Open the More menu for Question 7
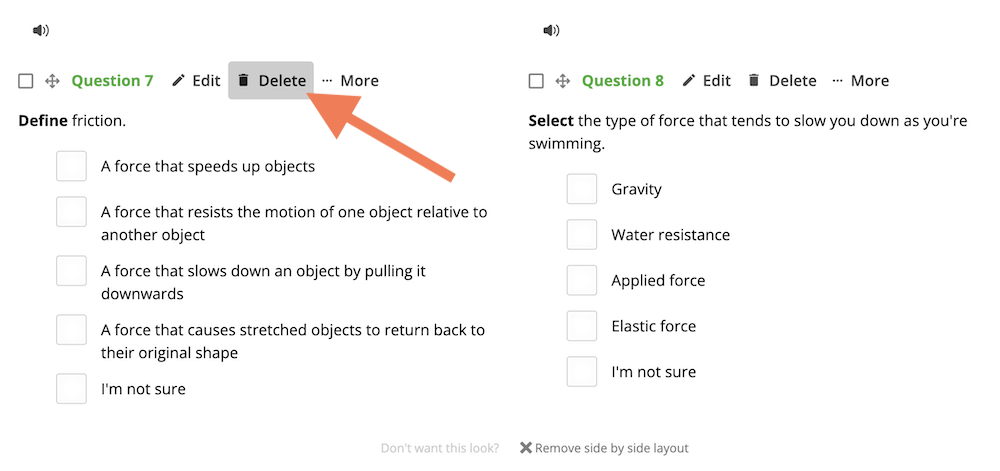The width and height of the screenshot is (1000, 471). 350,81
